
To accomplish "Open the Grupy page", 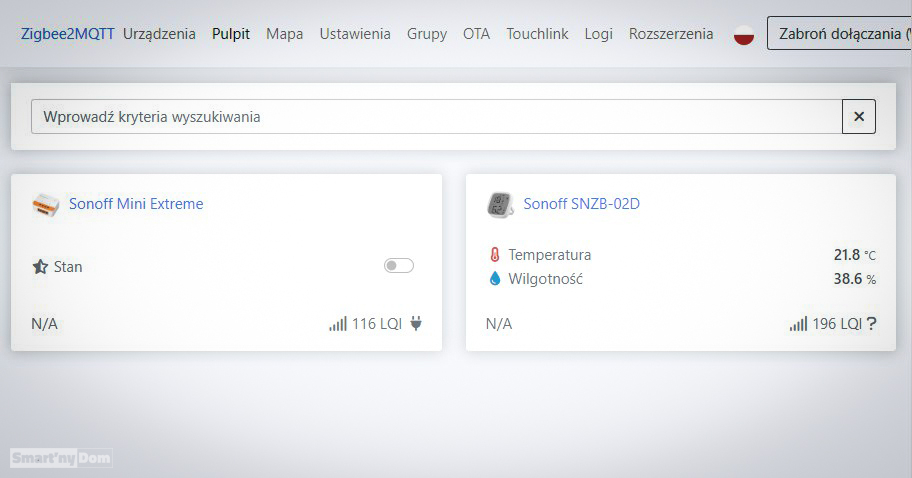I will [427, 34].
